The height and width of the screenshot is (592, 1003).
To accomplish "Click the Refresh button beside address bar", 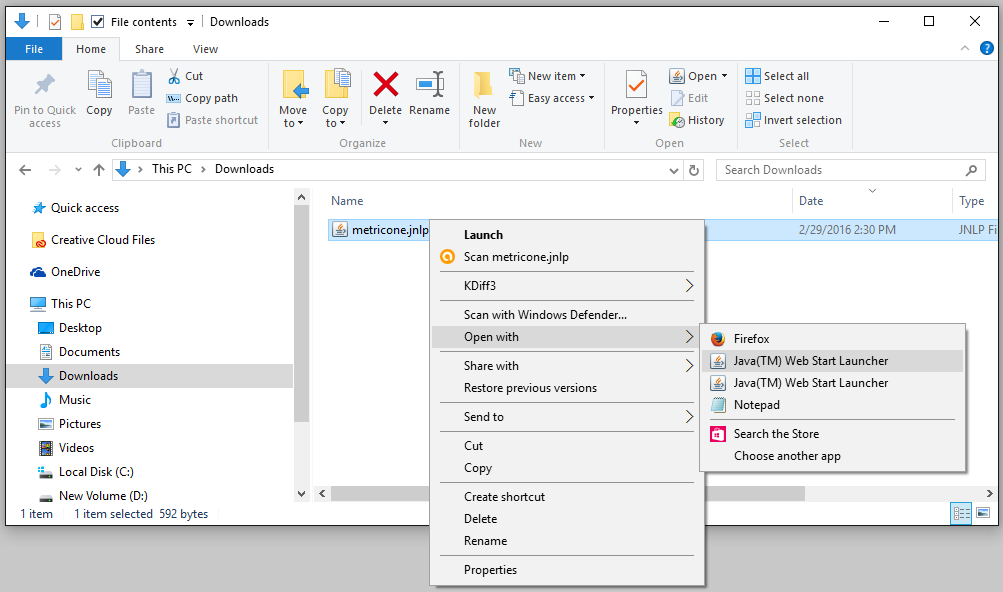I will point(694,170).
